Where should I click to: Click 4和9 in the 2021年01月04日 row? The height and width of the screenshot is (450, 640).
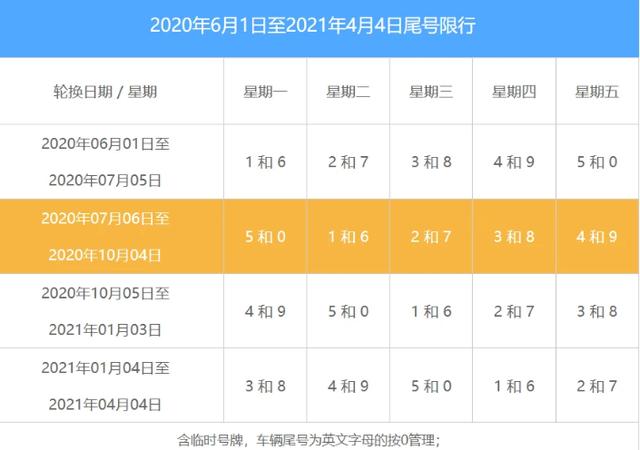point(348,386)
